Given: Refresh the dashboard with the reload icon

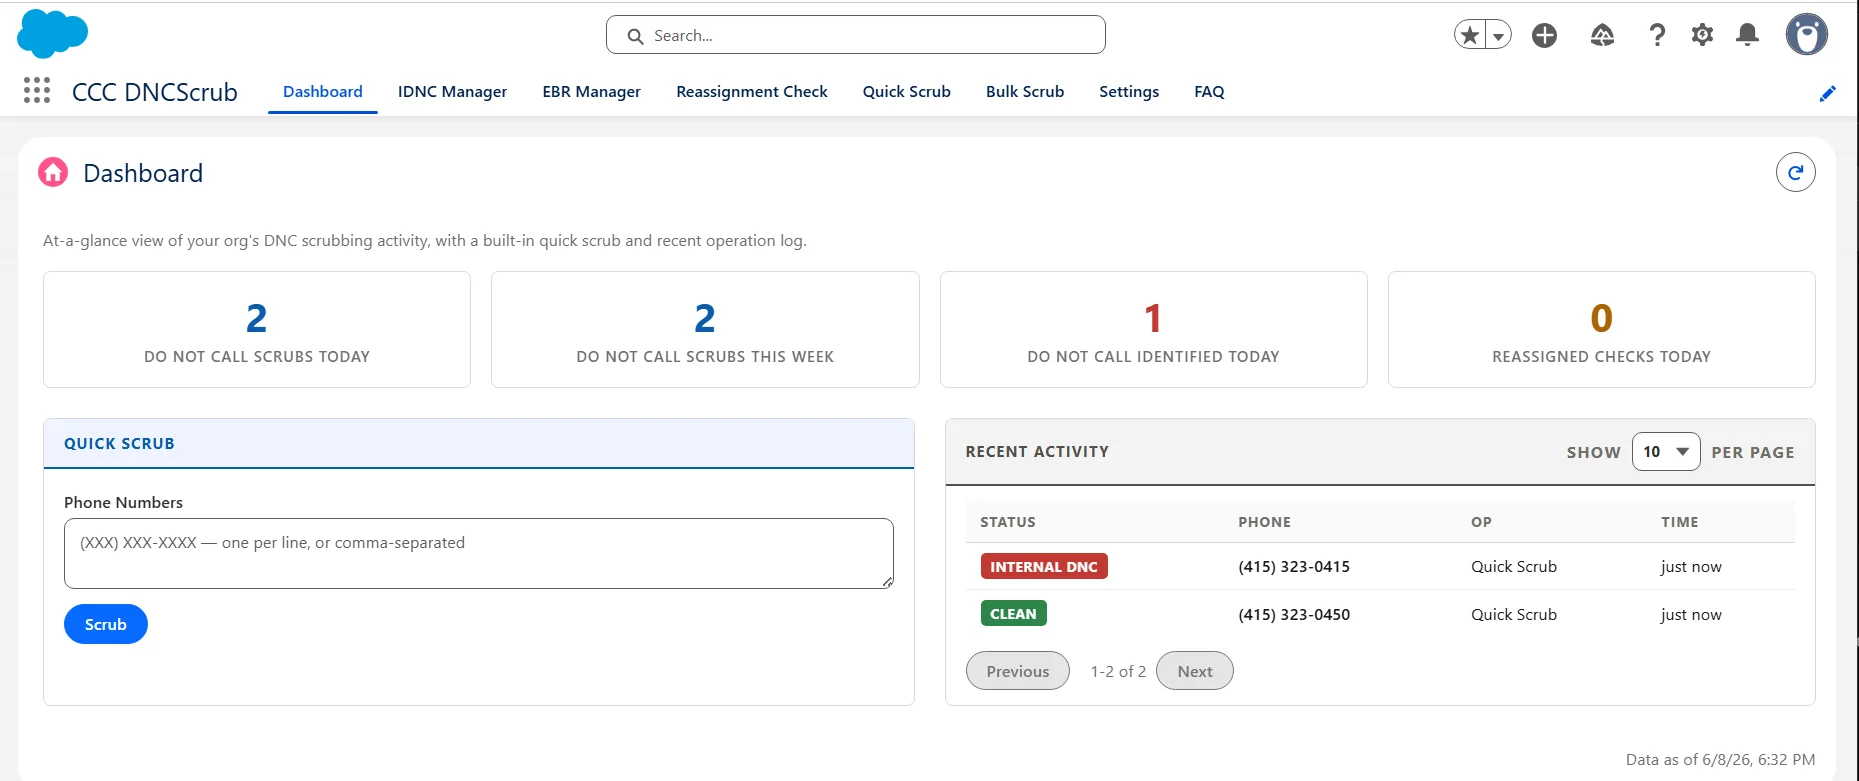Looking at the screenshot, I should [1795, 172].
